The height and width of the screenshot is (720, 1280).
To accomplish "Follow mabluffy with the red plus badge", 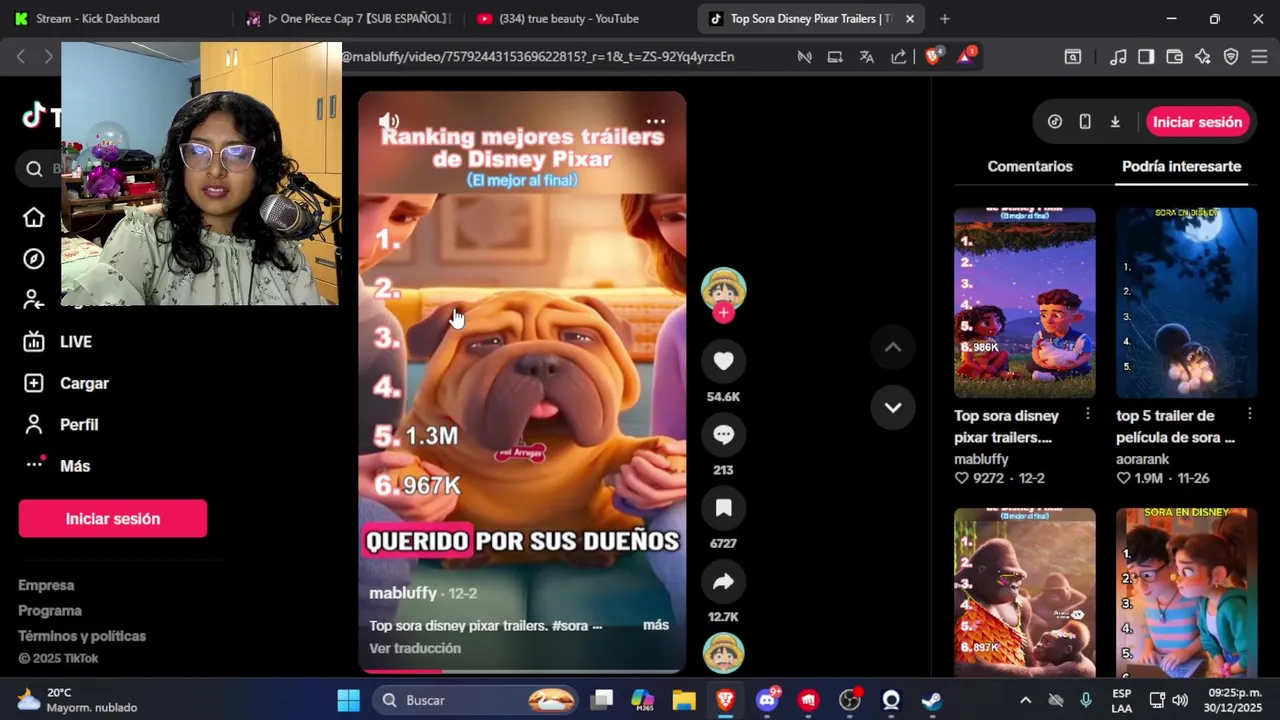I will point(723,313).
